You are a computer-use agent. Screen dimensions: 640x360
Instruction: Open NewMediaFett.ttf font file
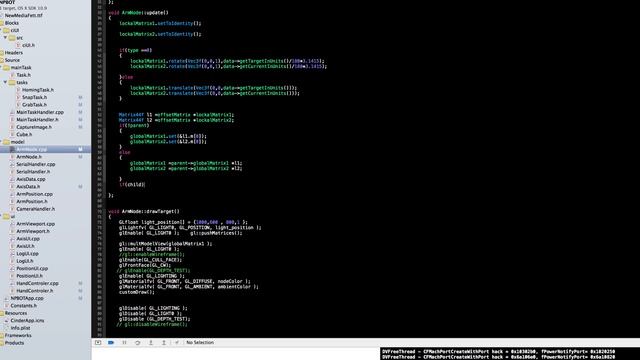click(24, 16)
